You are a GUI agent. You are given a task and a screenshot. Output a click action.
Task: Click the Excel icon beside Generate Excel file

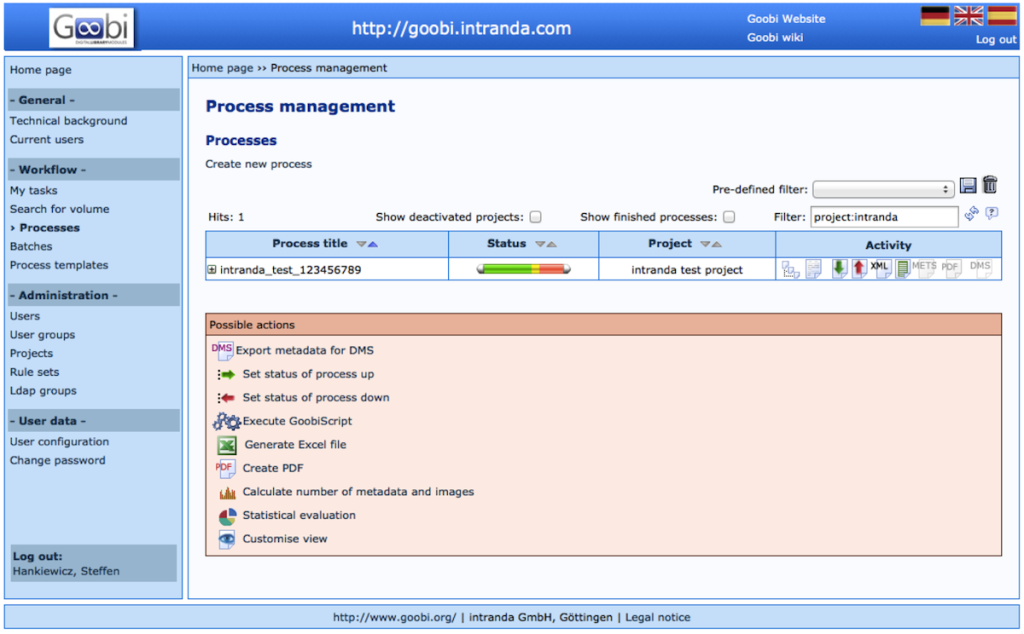click(227, 445)
